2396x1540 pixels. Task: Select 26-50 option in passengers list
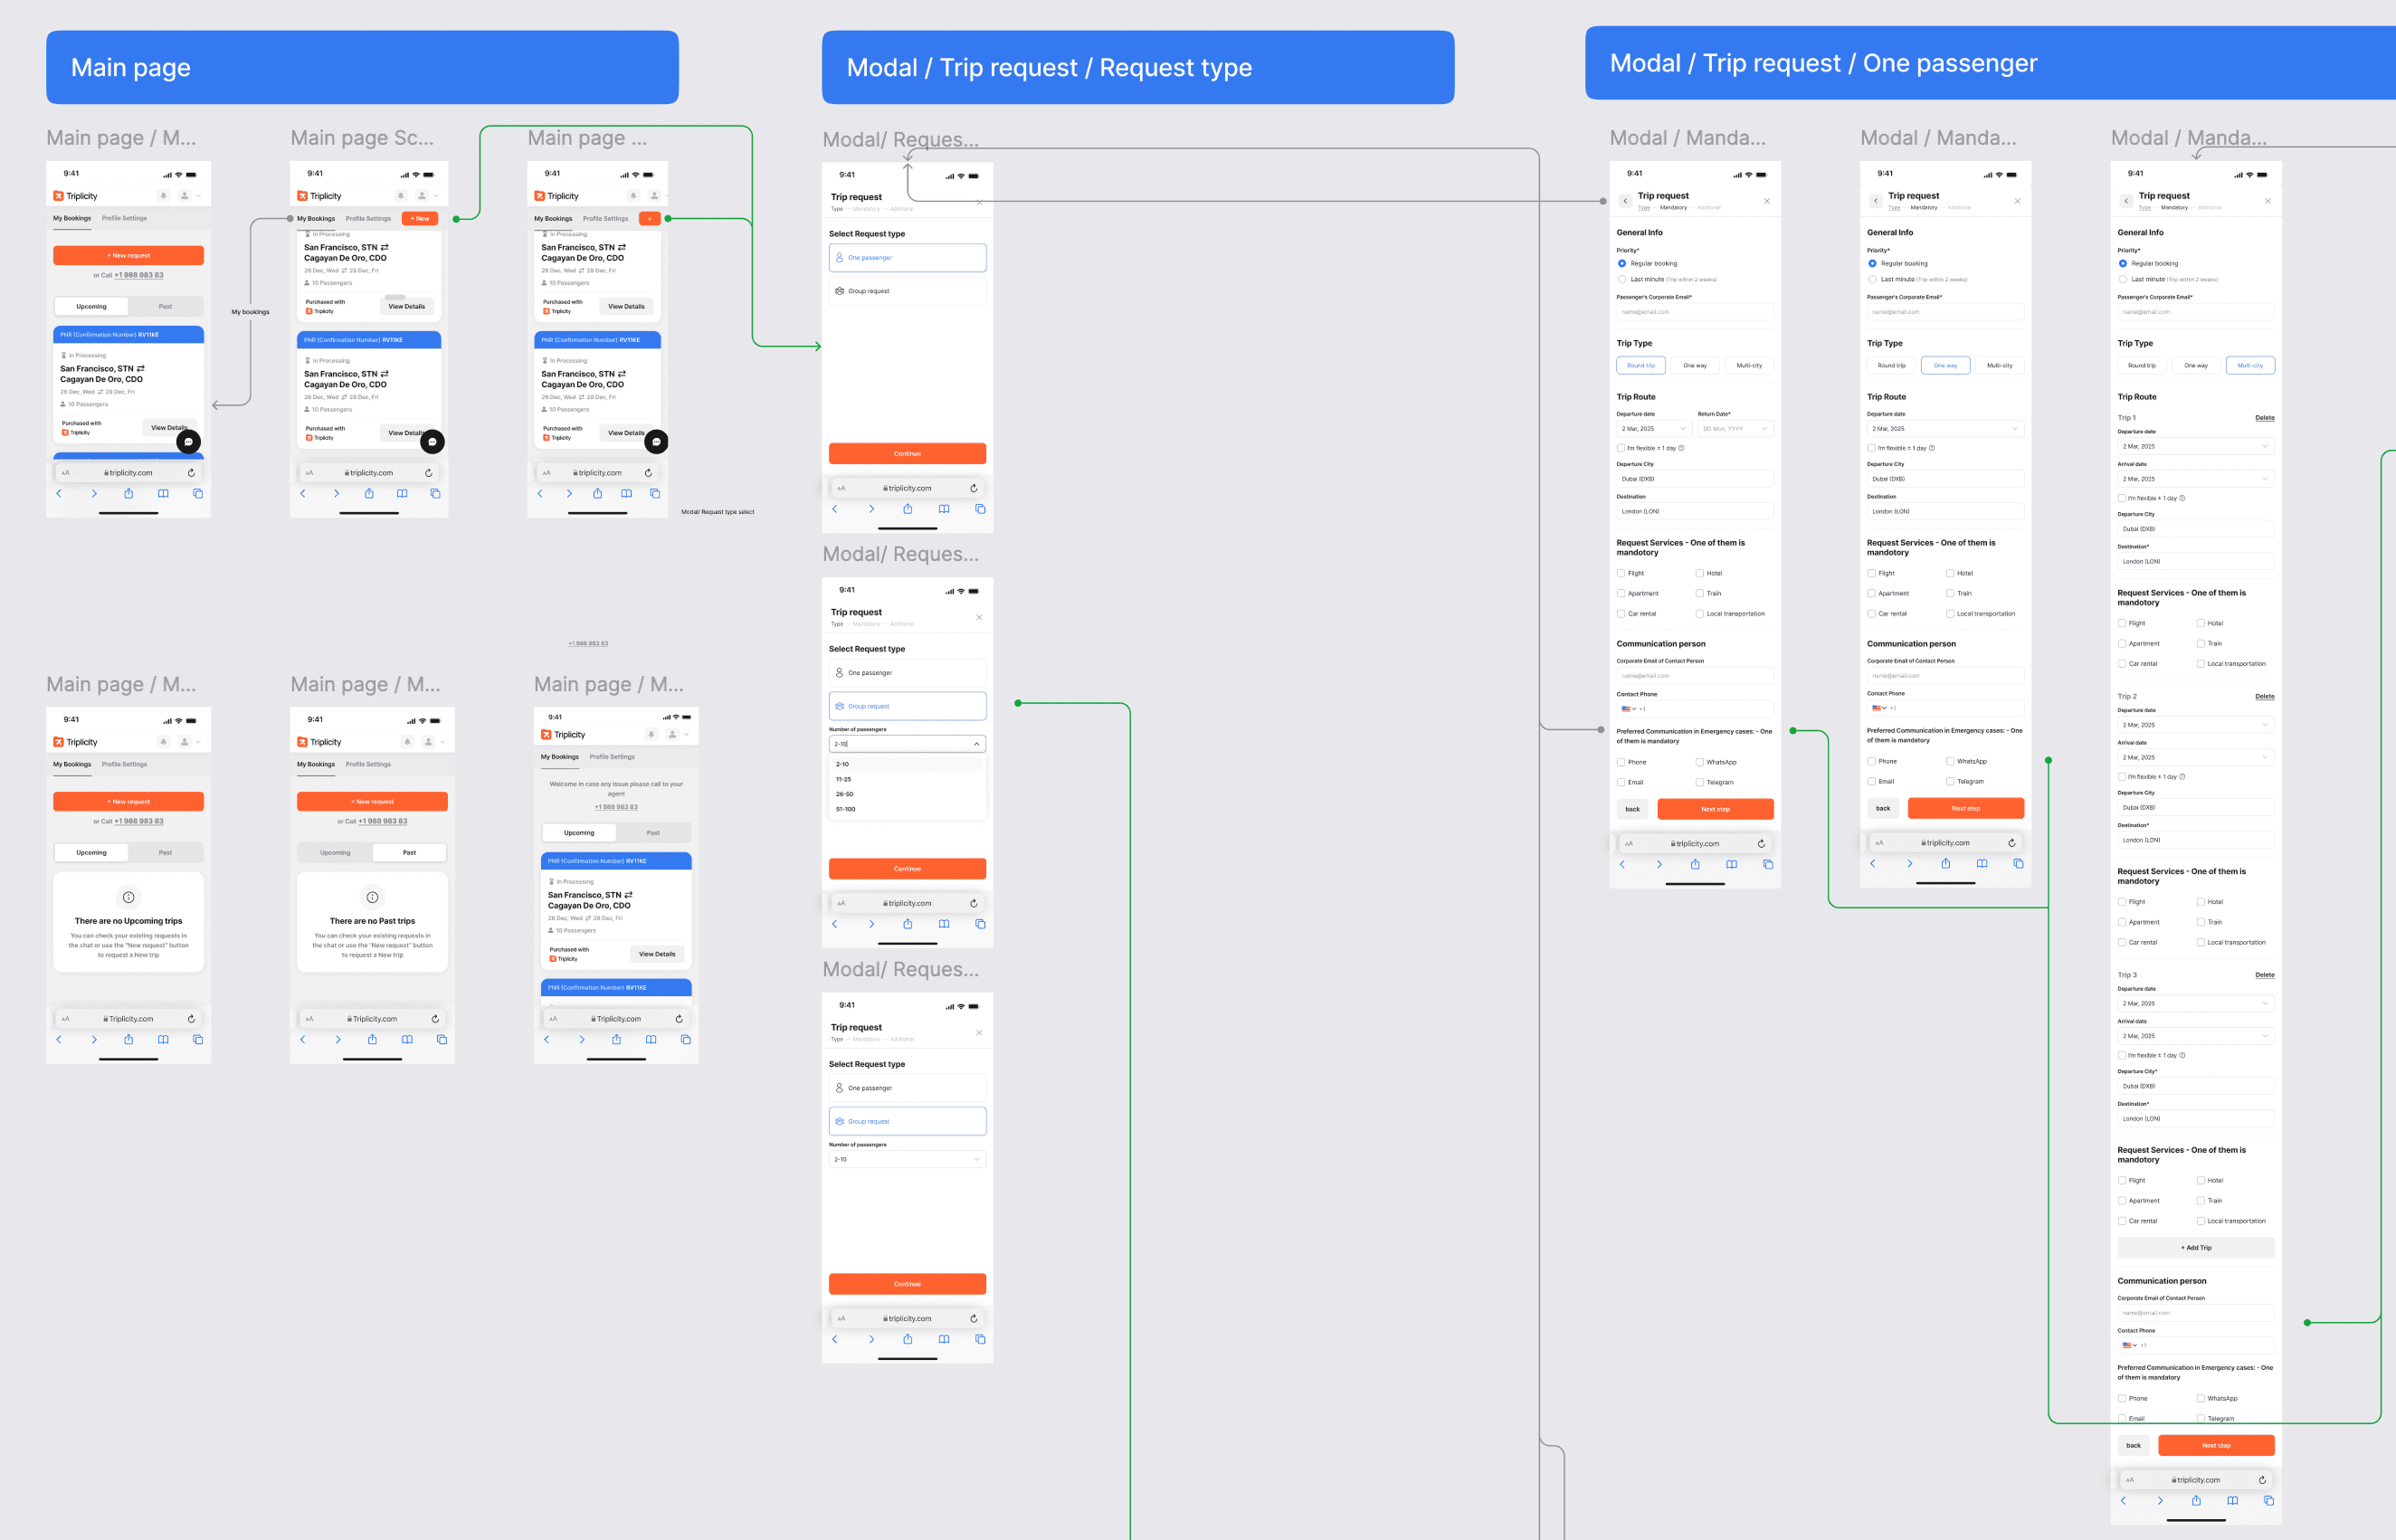(845, 794)
